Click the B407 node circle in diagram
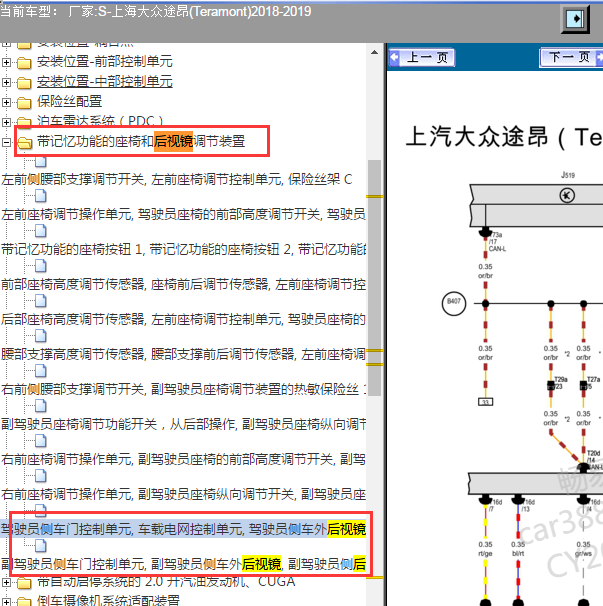Image resolution: width=603 pixels, height=606 pixels. [454, 303]
